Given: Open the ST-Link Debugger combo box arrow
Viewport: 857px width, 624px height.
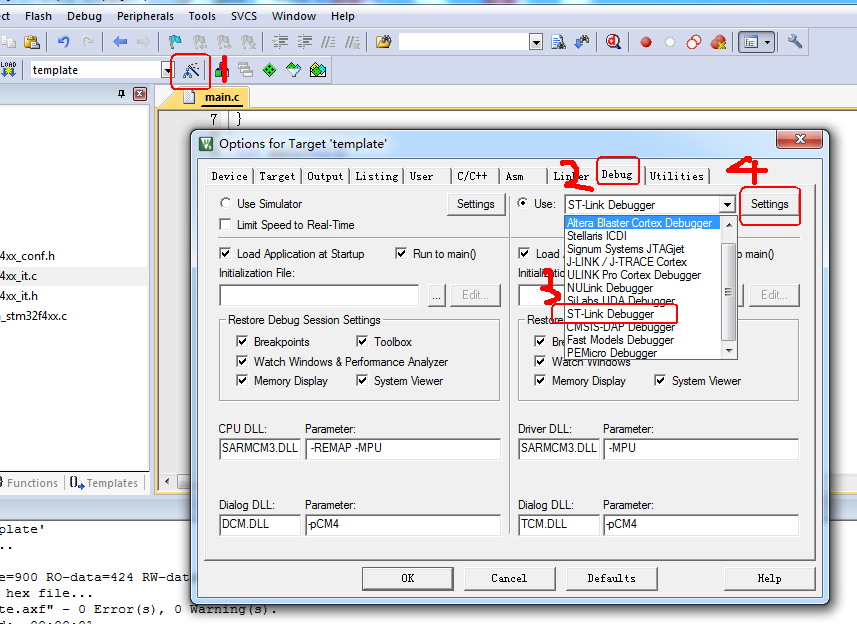Looking at the screenshot, I should [x=727, y=205].
